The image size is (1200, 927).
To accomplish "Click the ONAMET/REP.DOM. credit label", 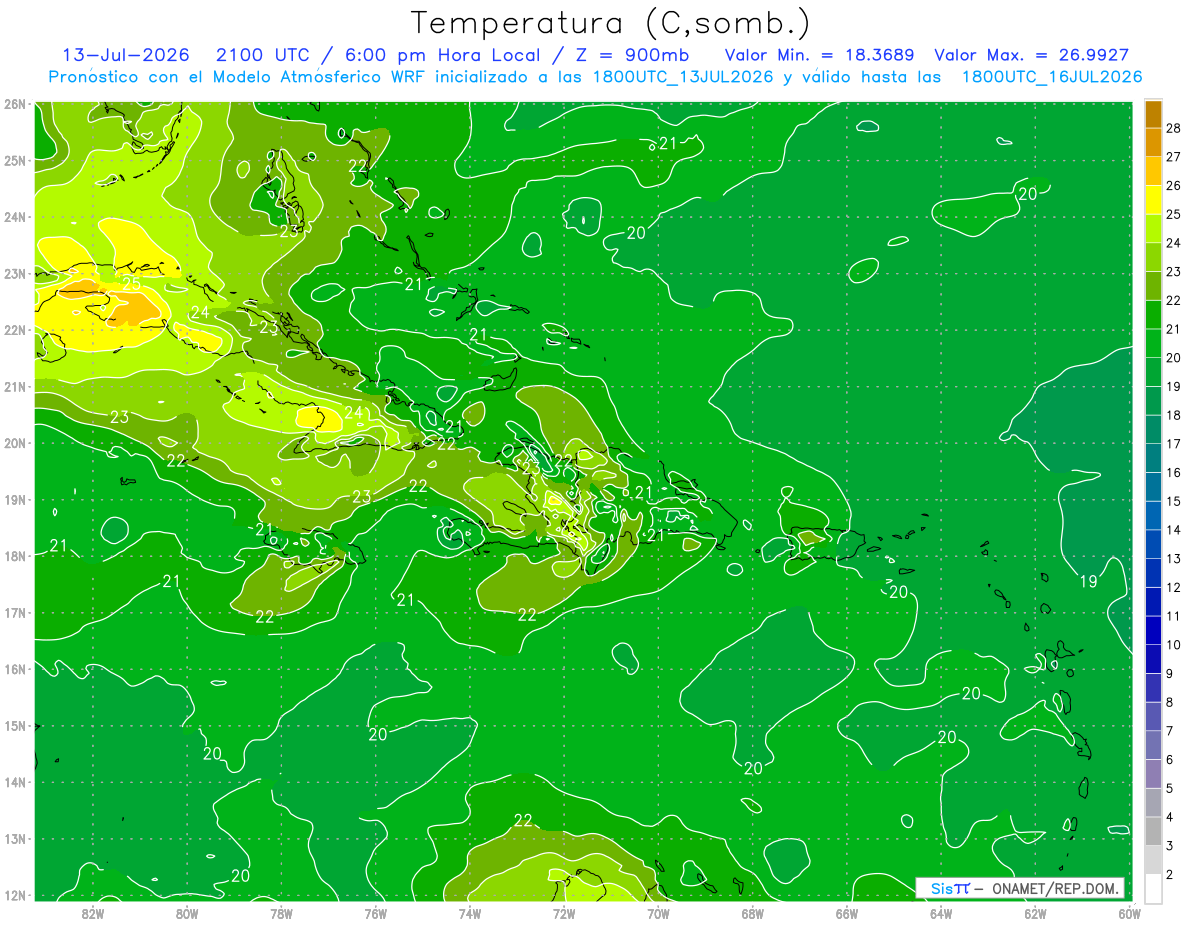I will [x=1055, y=888].
